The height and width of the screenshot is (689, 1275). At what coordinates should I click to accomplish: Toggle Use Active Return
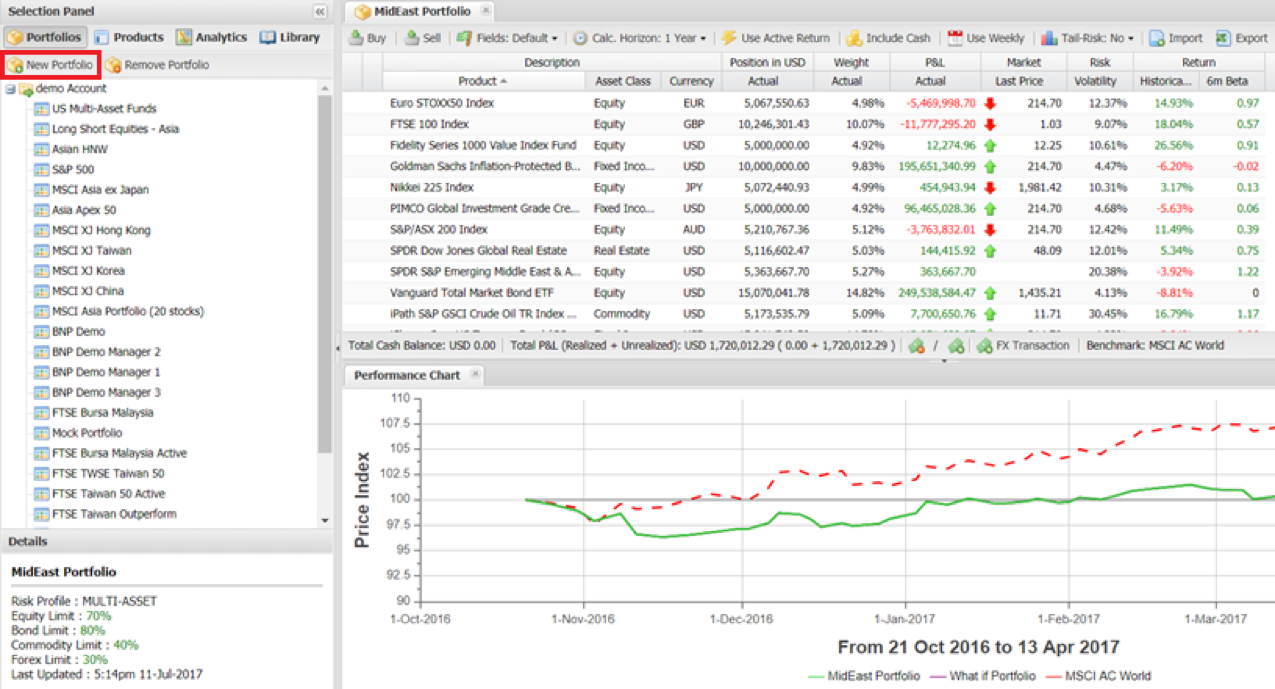click(775, 38)
